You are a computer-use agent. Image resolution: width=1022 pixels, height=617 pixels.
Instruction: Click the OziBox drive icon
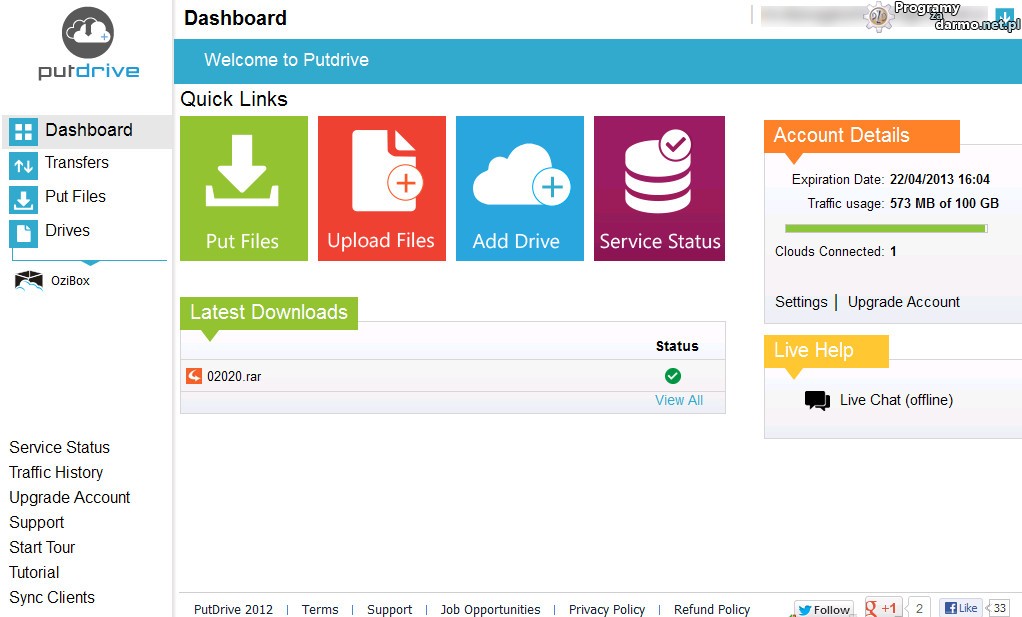click(x=29, y=281)
